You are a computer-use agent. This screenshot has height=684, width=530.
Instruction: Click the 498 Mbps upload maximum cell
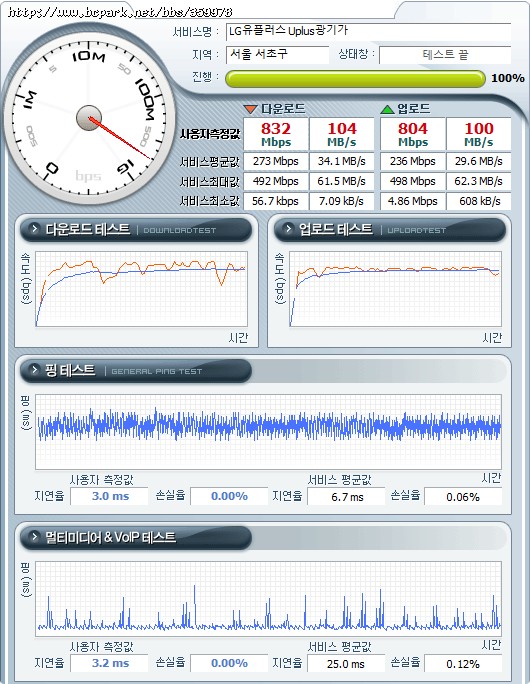pos(413,181)
